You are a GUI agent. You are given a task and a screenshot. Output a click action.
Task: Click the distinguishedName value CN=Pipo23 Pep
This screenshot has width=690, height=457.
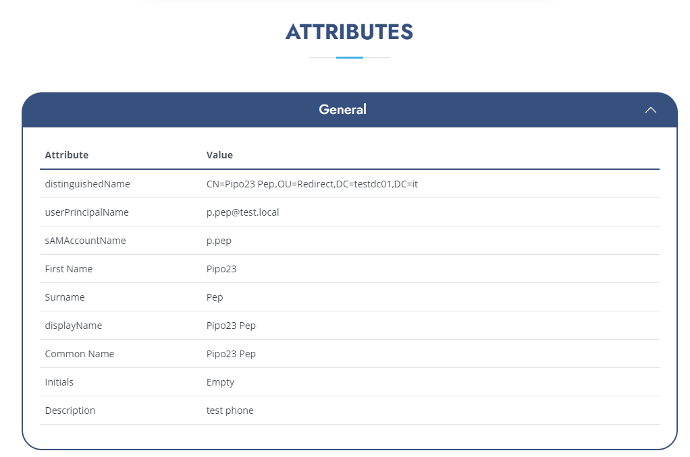(x=312, y=184)
